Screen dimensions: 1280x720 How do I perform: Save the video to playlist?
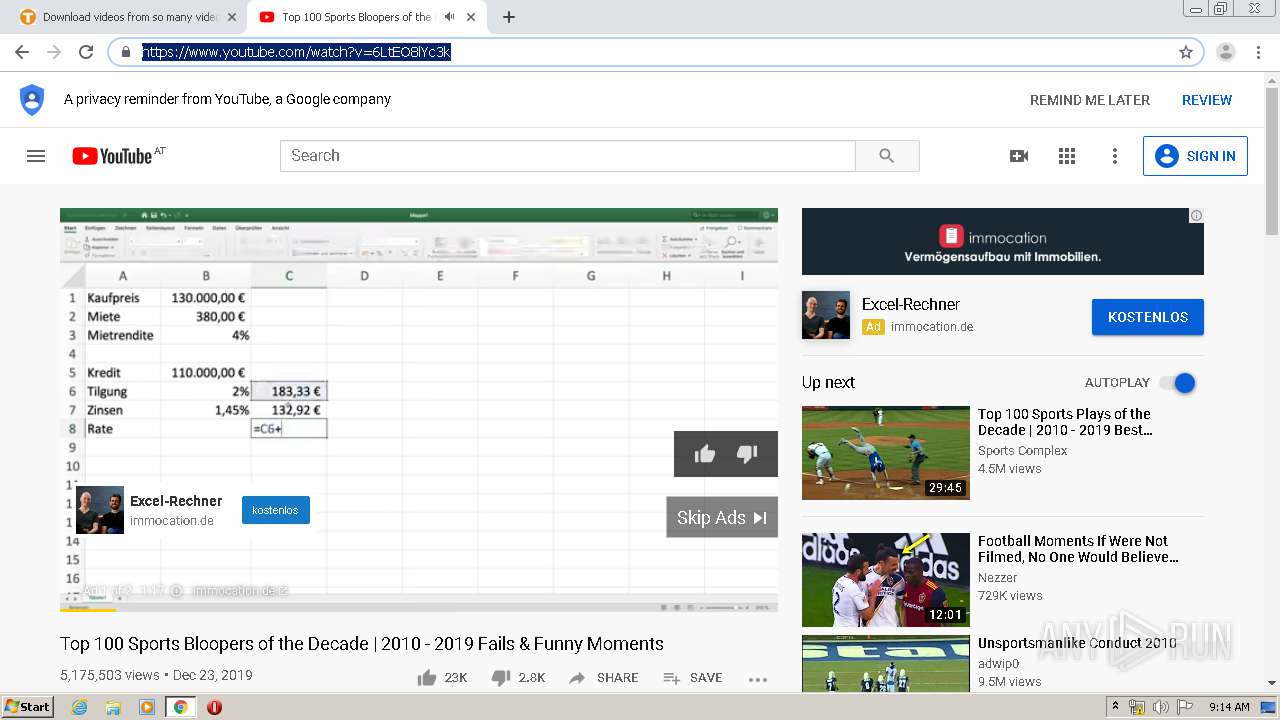point(692,678)
